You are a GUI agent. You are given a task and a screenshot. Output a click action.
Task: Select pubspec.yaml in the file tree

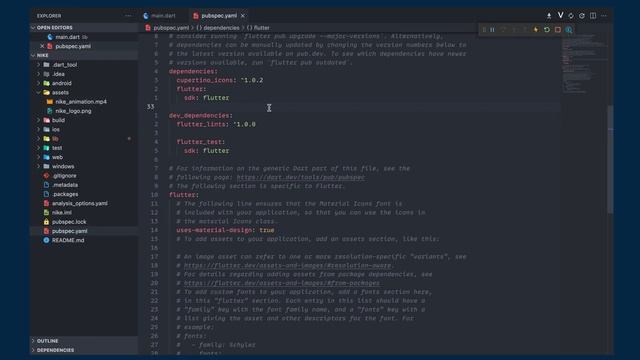click(x=69, y=231)
